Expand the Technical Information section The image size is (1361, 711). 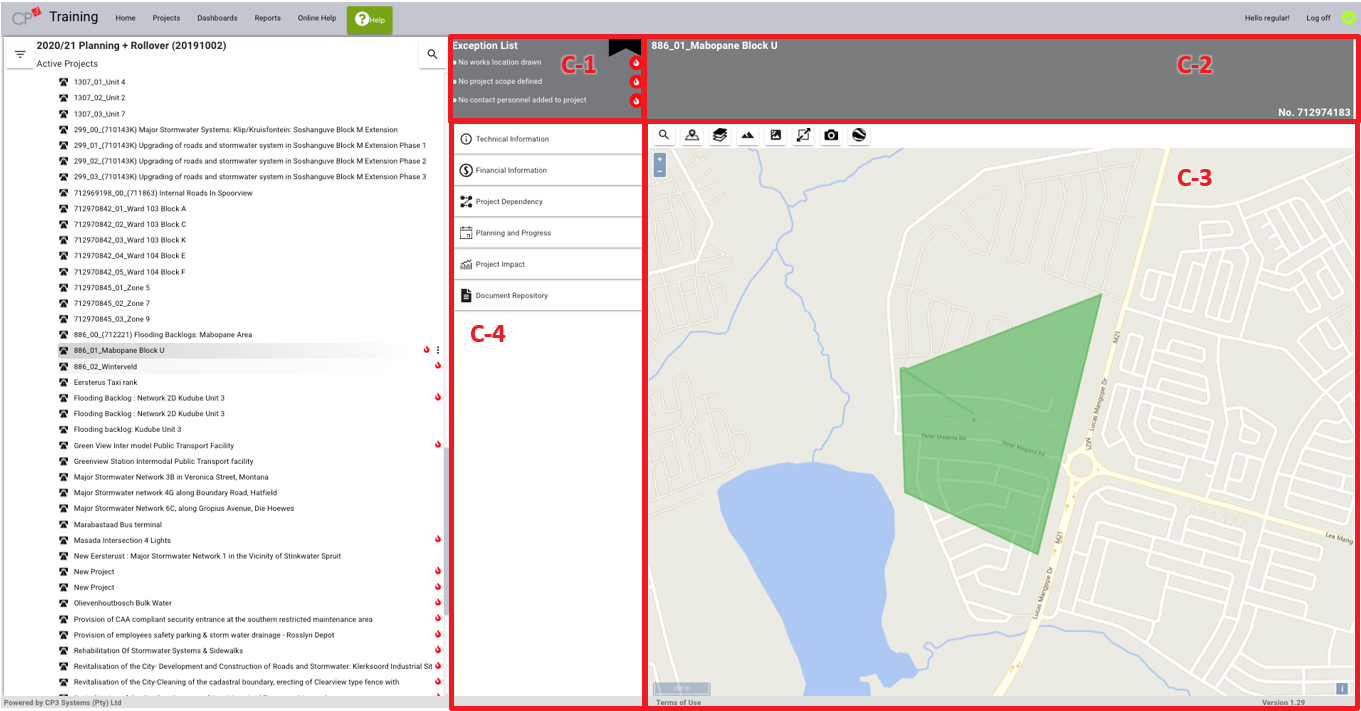(546, 139)
